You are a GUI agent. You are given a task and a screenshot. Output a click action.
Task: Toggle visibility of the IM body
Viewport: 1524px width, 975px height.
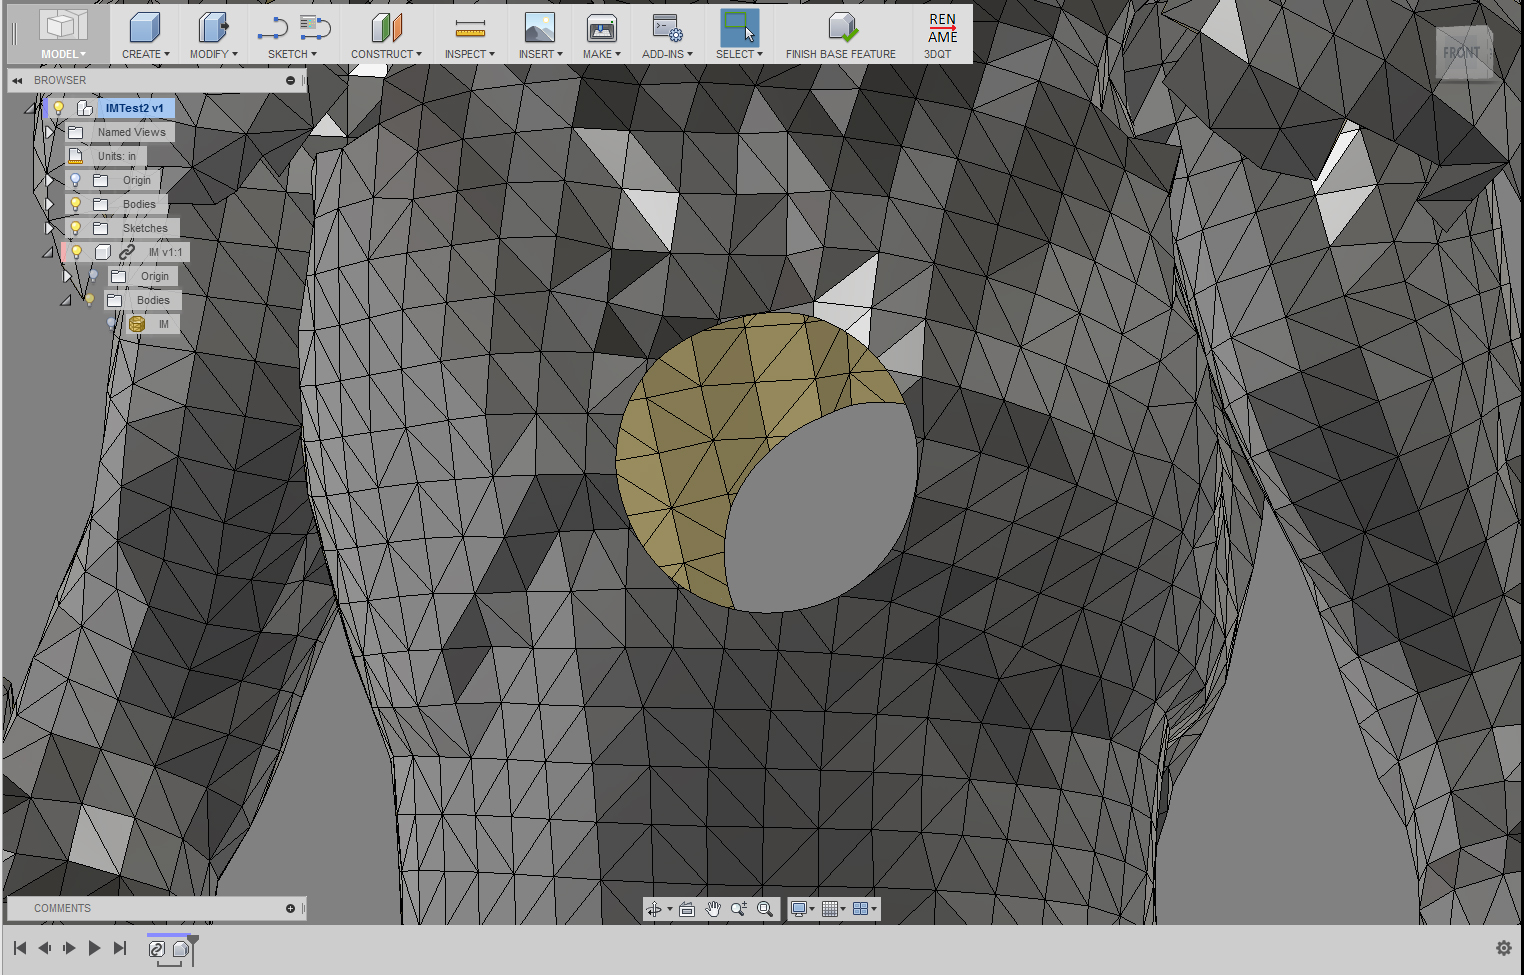[x=112, y=324]
